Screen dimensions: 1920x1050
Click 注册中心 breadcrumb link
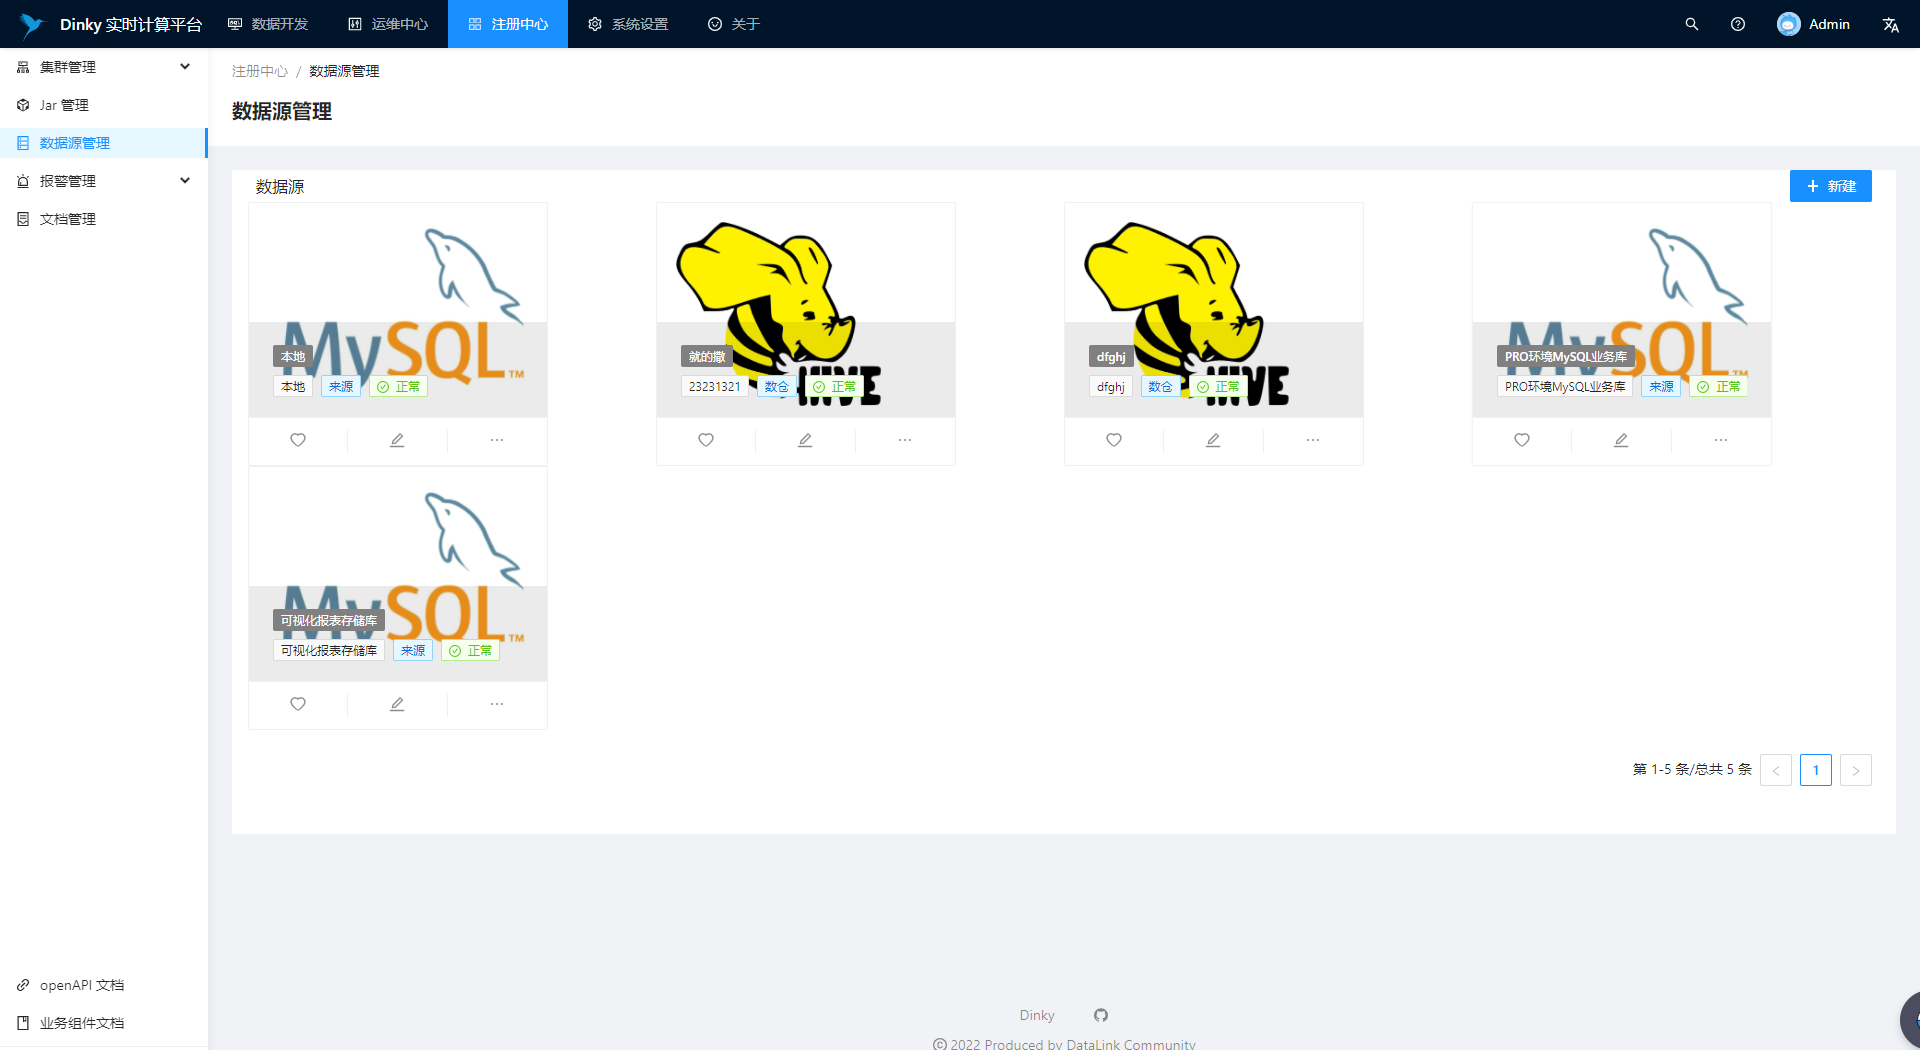point(260,71)
